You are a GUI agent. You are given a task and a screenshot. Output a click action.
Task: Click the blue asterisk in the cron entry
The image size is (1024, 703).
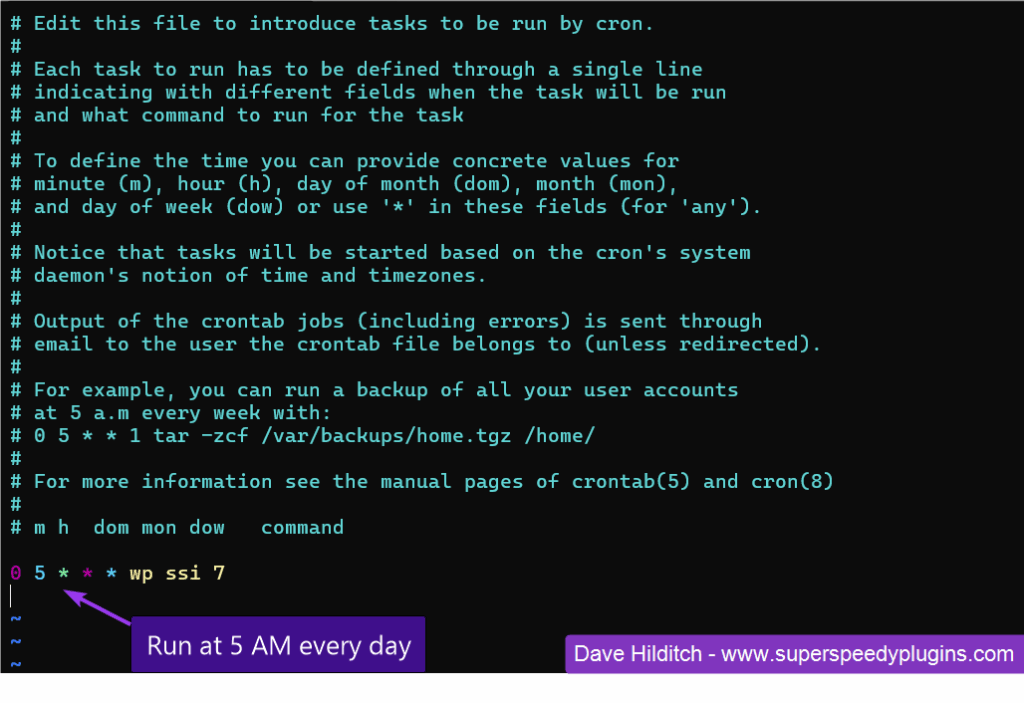click(x=111, y=573)
